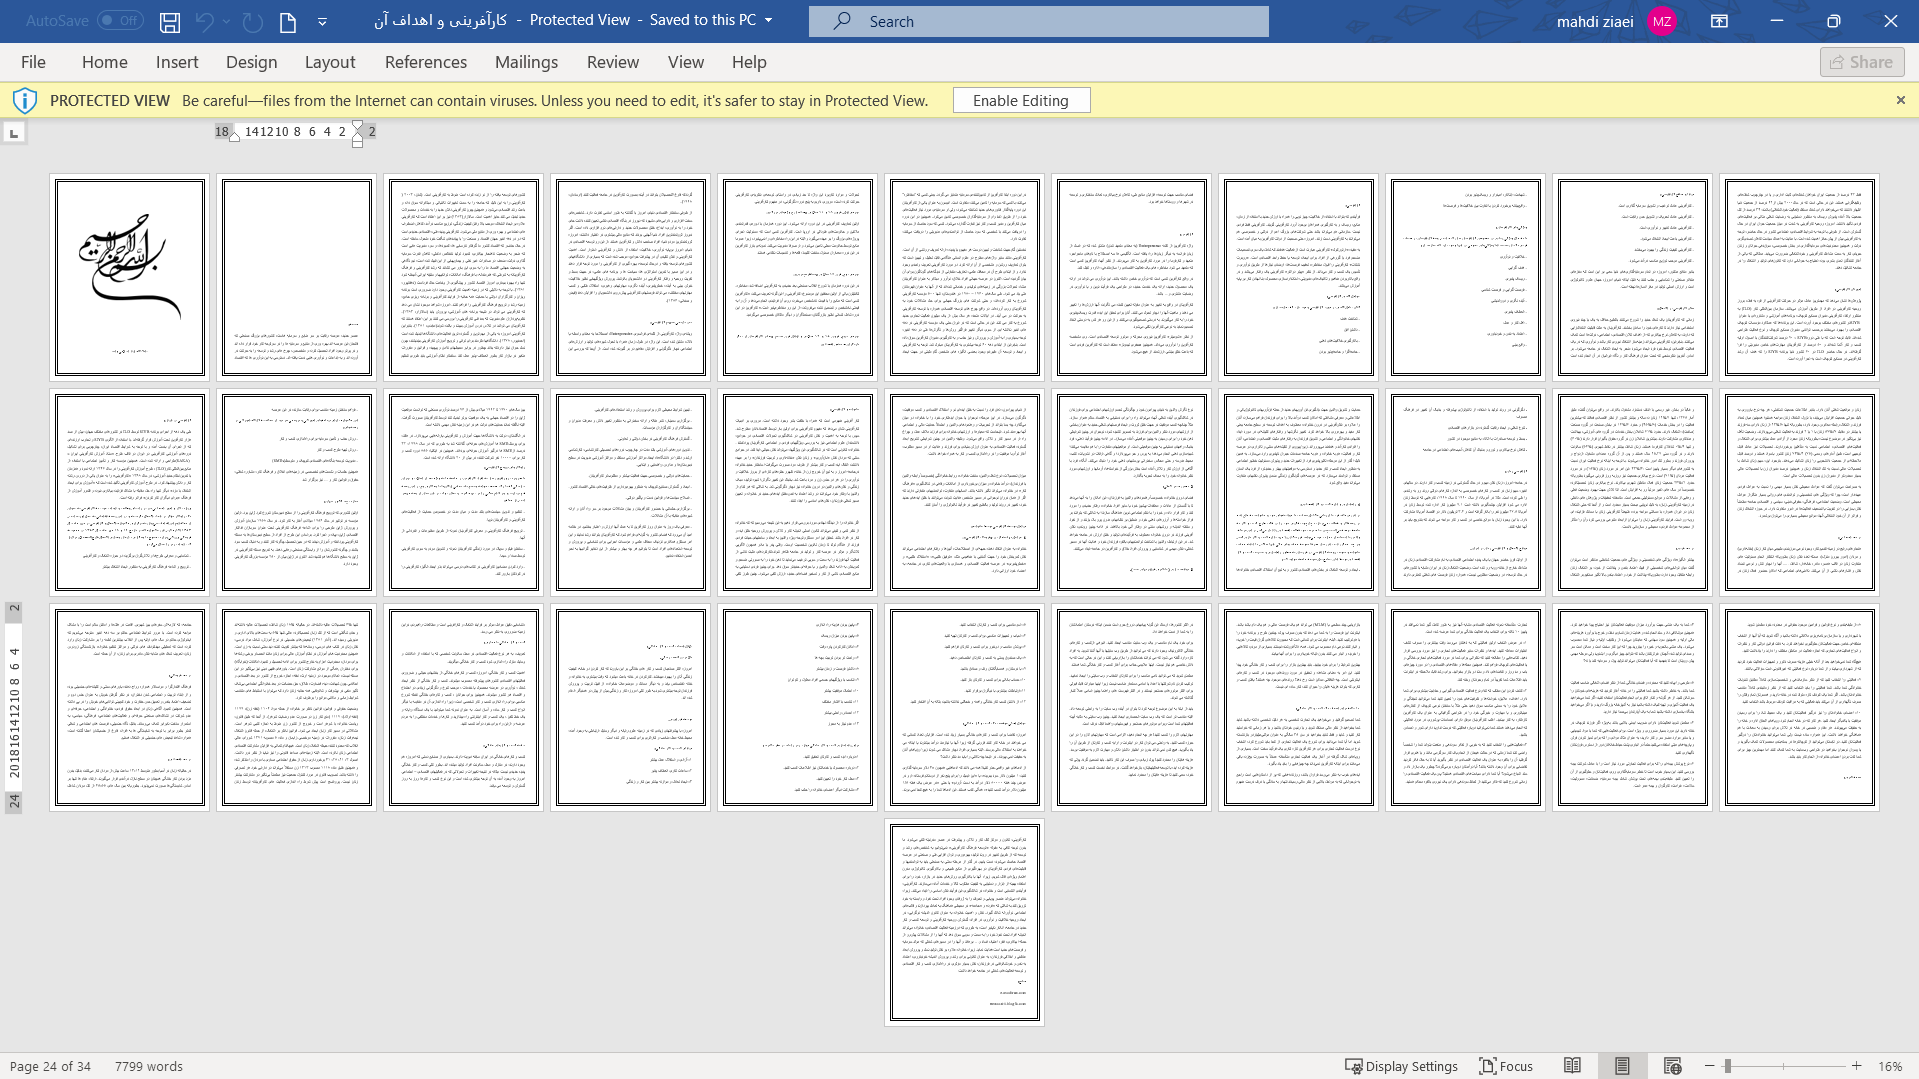Click the Zoom In plus button
This screenshot has width=1919, height=1079.
pyautogui.click(x=1857, y=1066)
